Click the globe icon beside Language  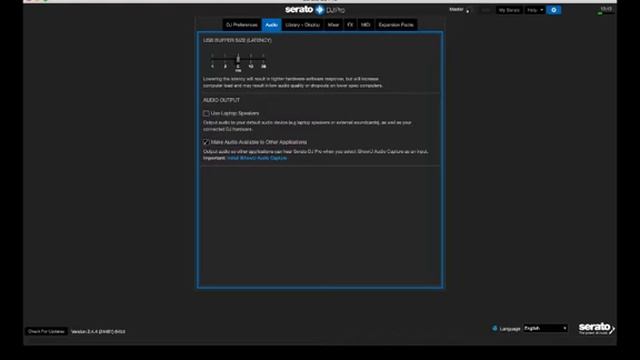(494, 328)
